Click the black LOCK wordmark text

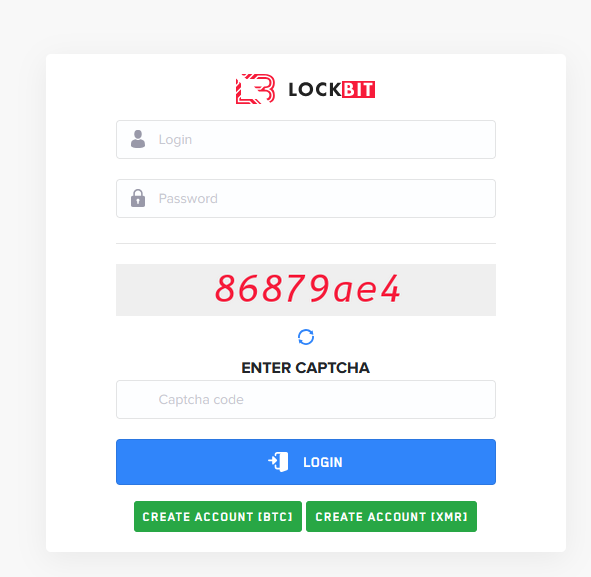tap(315, 90)
